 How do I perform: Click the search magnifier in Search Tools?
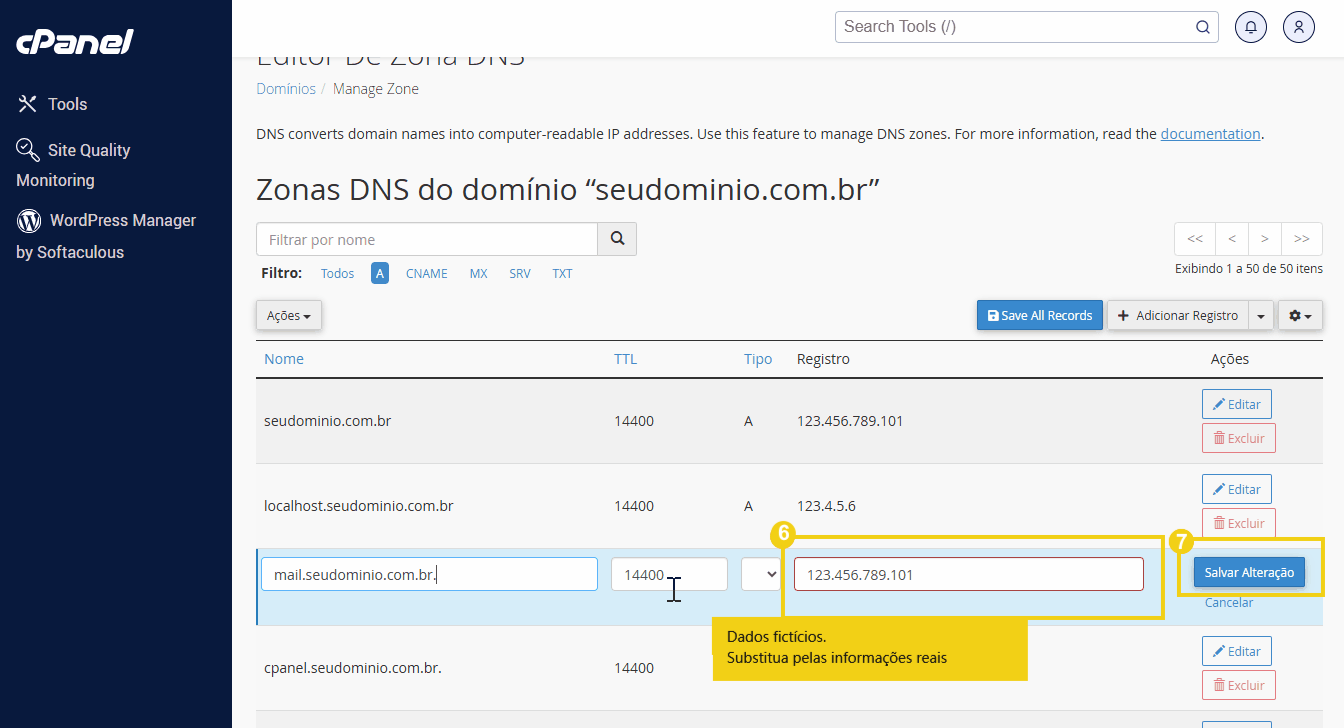point(1203,27)
